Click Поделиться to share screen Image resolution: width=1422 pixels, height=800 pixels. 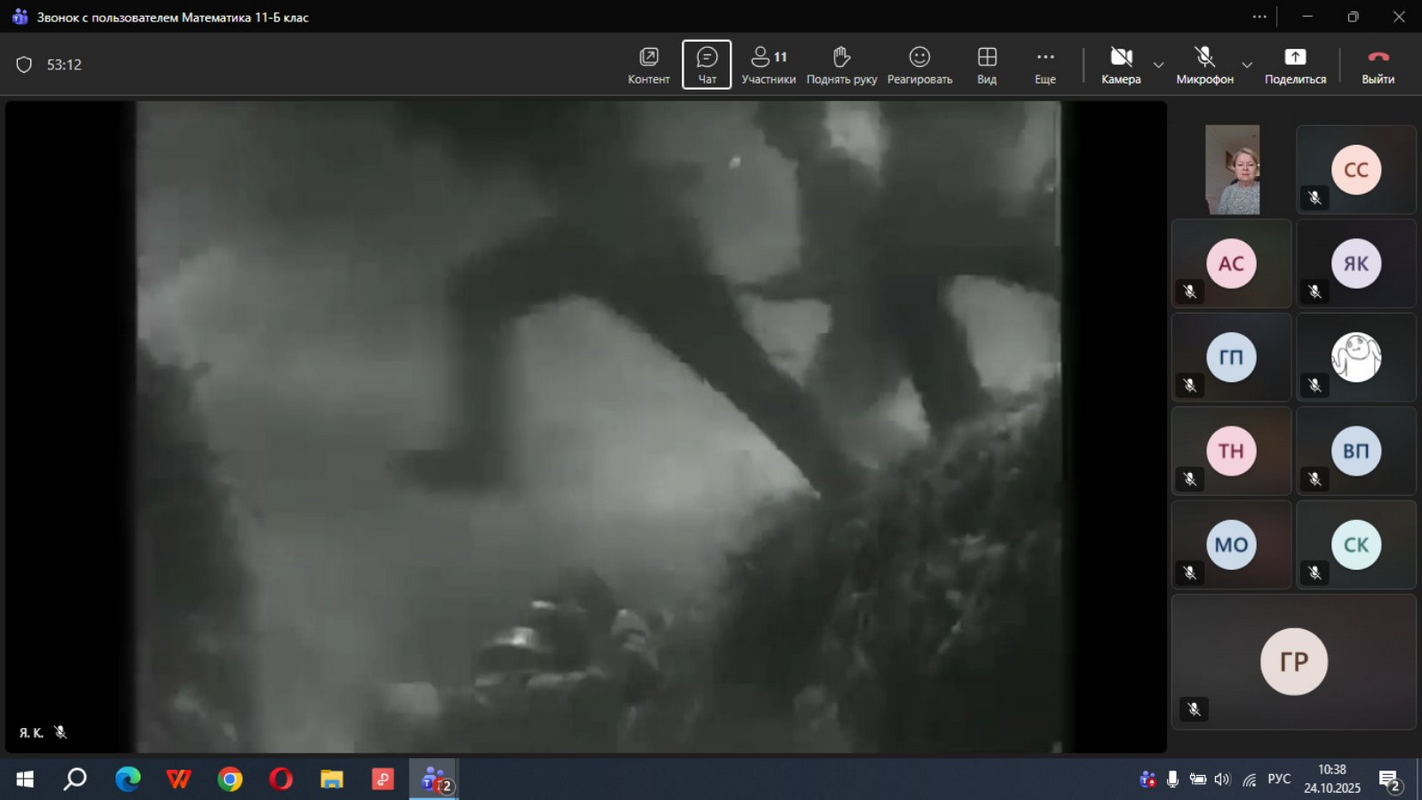pyautogui.click(x=1295, y=65)
